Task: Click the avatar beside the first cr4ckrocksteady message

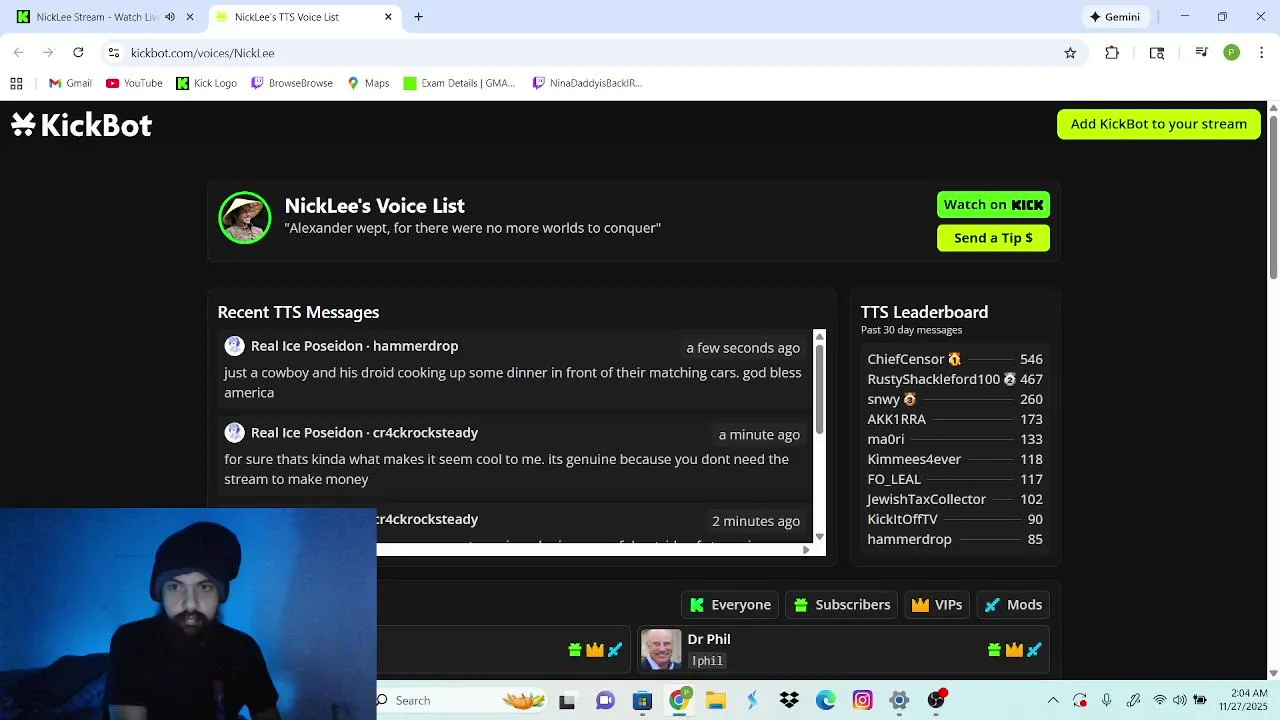Action: [234, 433]
